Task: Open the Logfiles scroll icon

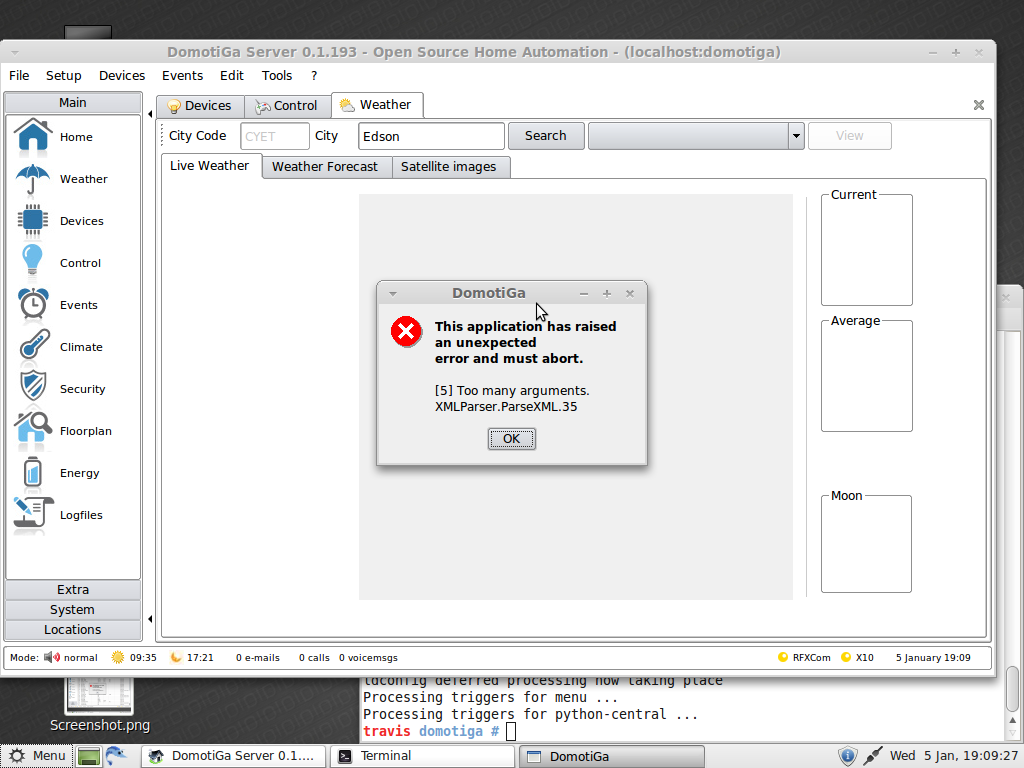Action: 33,515
